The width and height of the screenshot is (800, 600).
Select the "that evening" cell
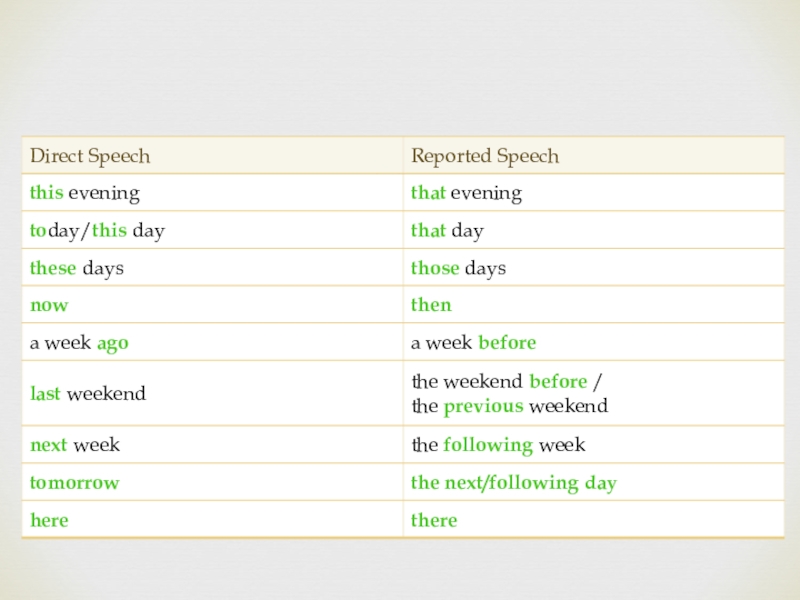pos(467,193)
